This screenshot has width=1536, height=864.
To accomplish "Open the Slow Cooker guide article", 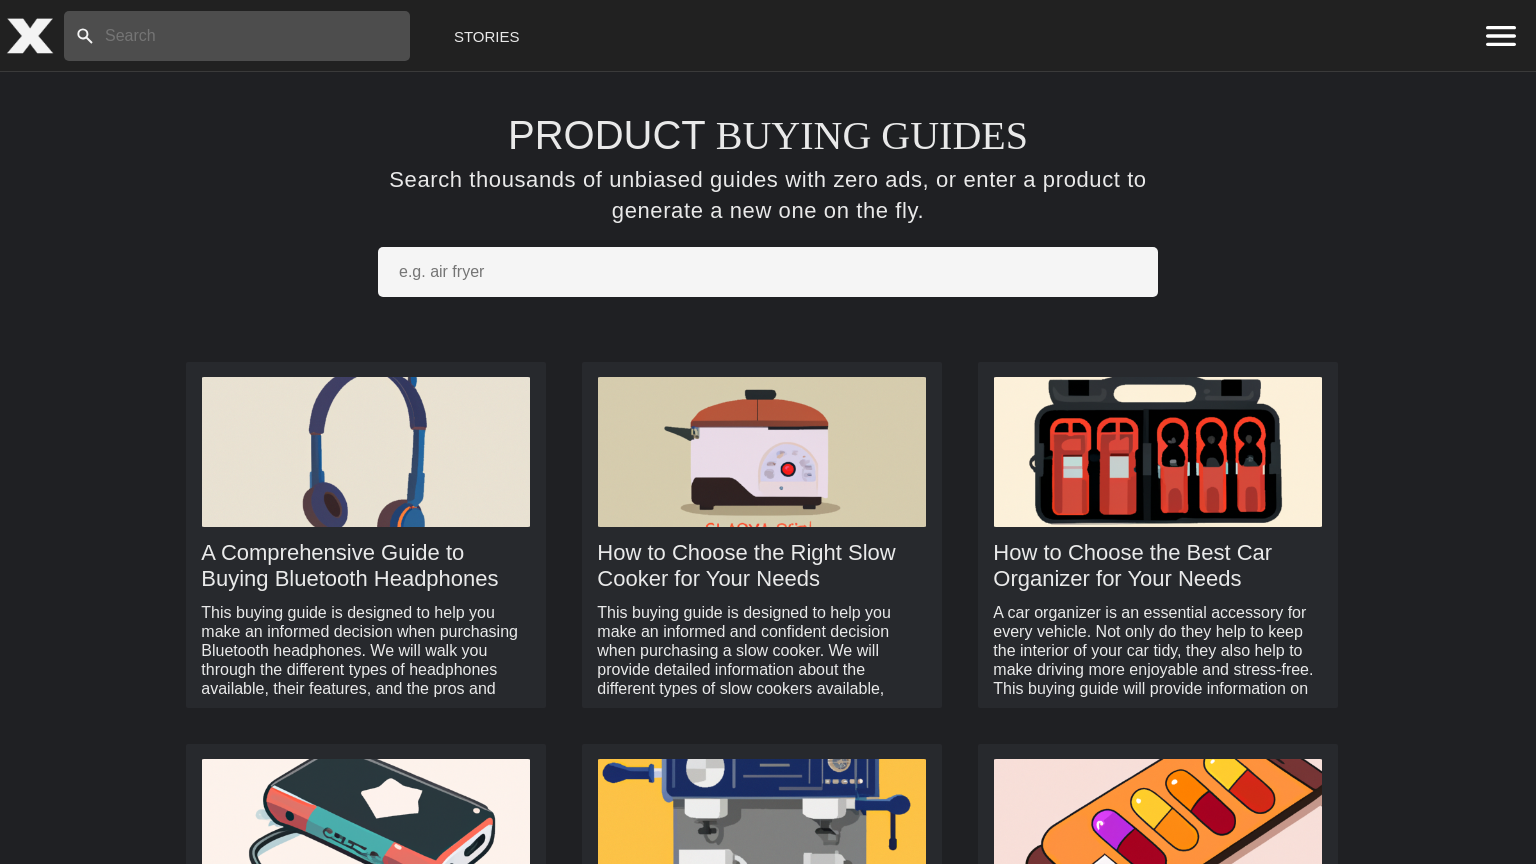I will pos(746,565).
